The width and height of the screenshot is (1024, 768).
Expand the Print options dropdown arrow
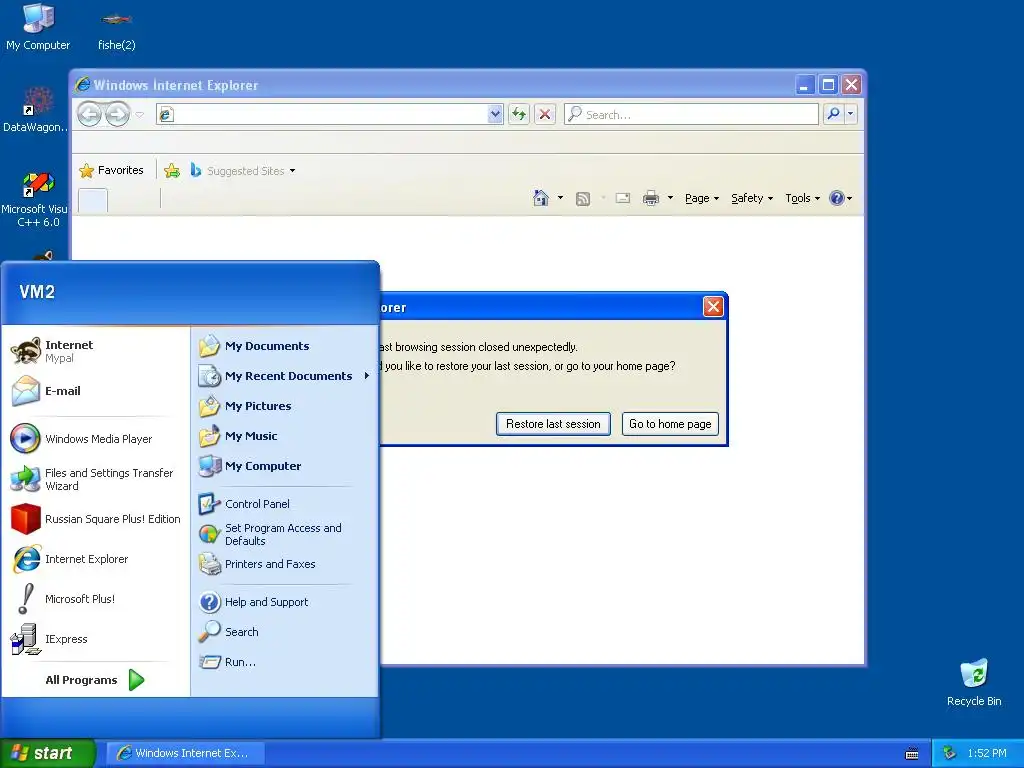[670, 198]
